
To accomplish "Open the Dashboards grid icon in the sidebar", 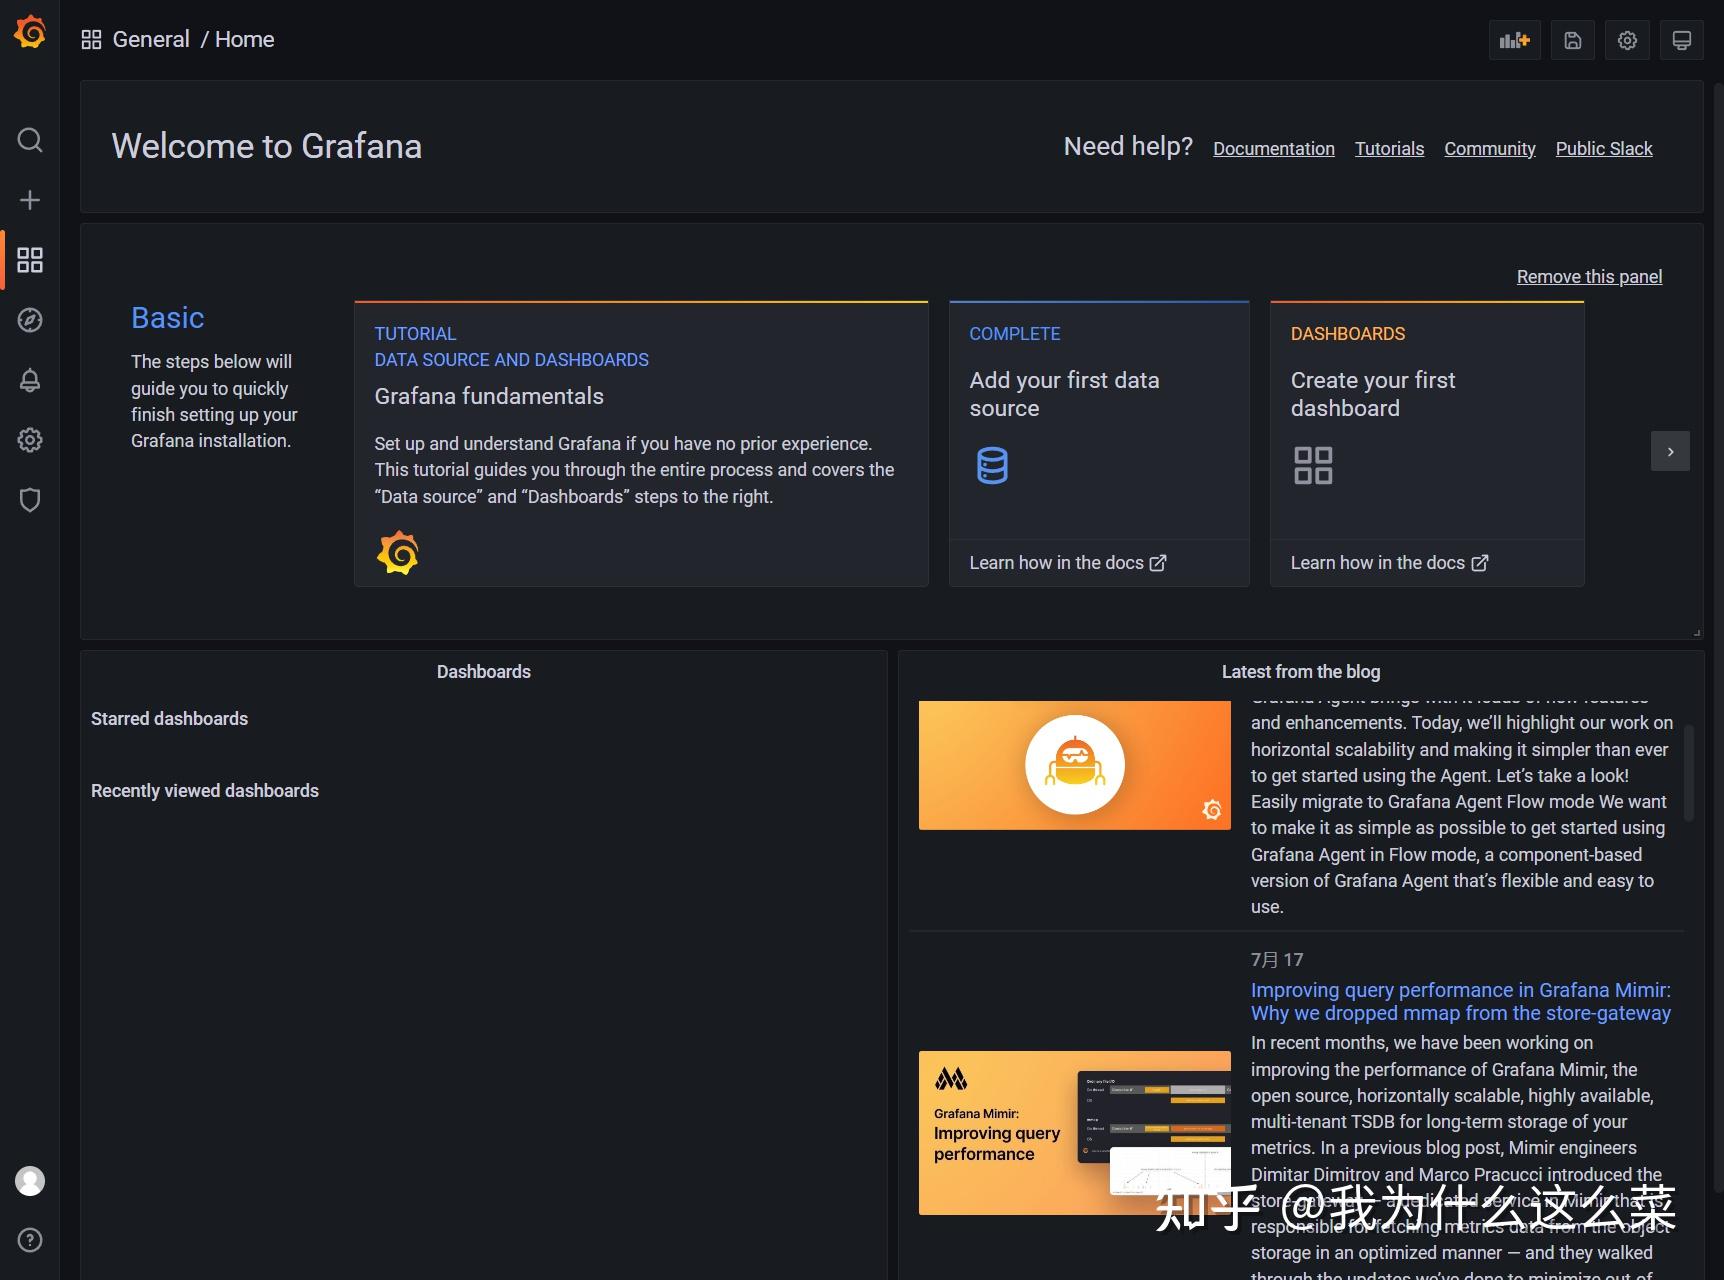I will pos(30,260).
